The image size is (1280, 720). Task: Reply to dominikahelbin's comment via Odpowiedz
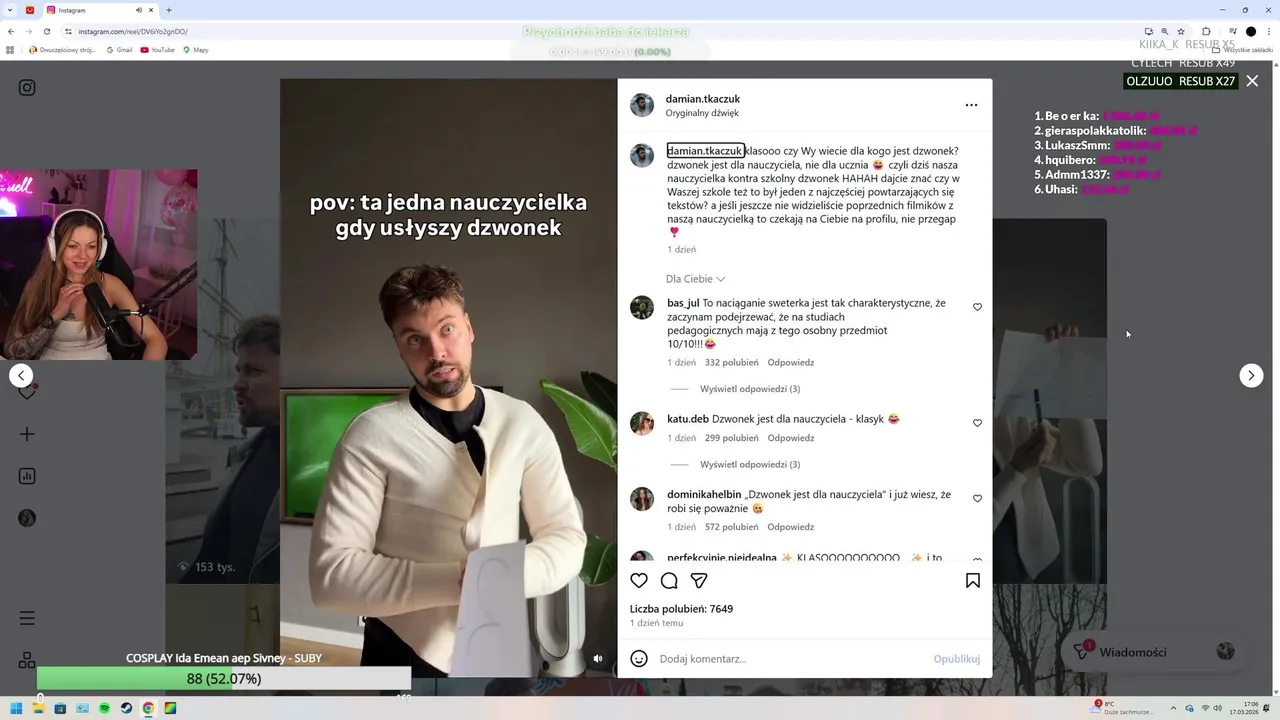(791, 527)
